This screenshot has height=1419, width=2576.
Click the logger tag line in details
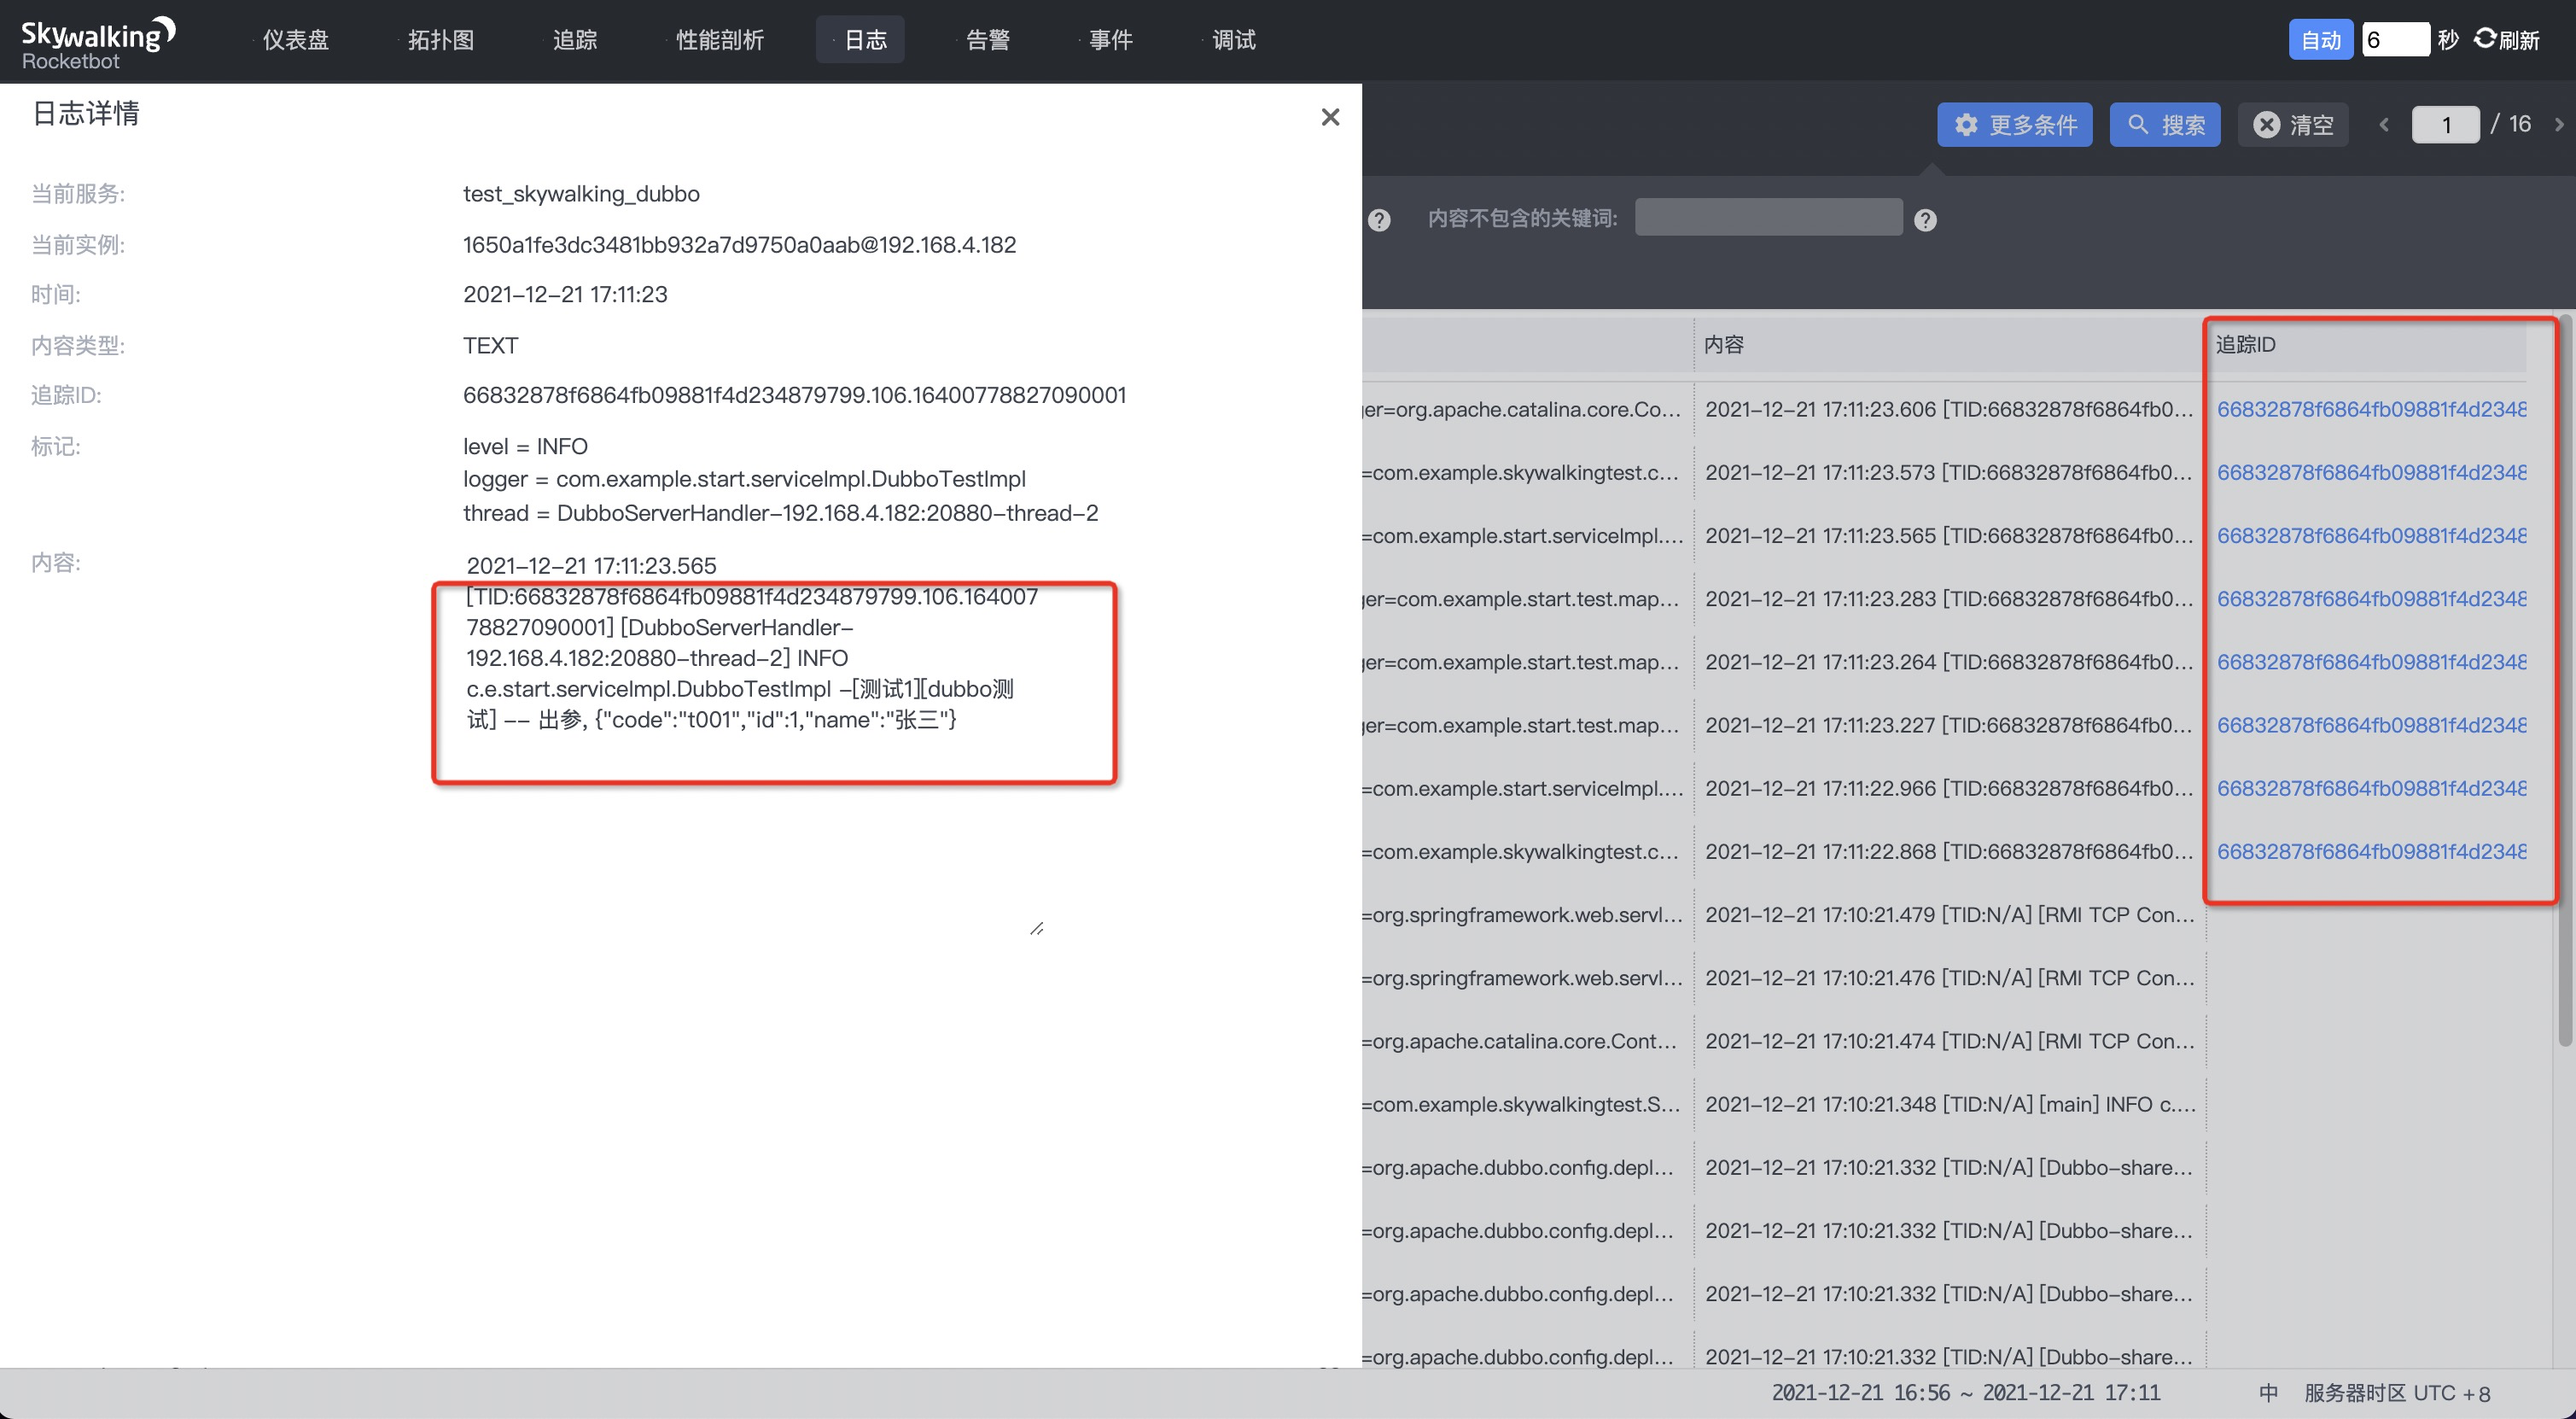click(744, 479)
